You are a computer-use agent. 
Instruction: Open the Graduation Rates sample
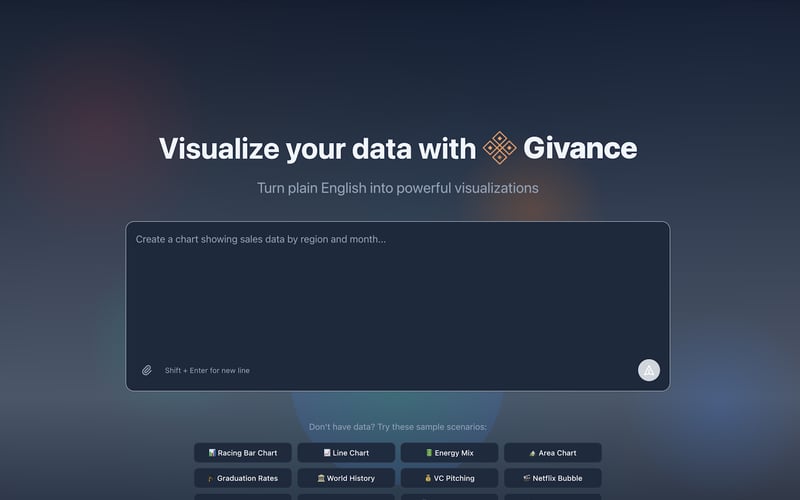pyautogui.click(x=243, y=478)
